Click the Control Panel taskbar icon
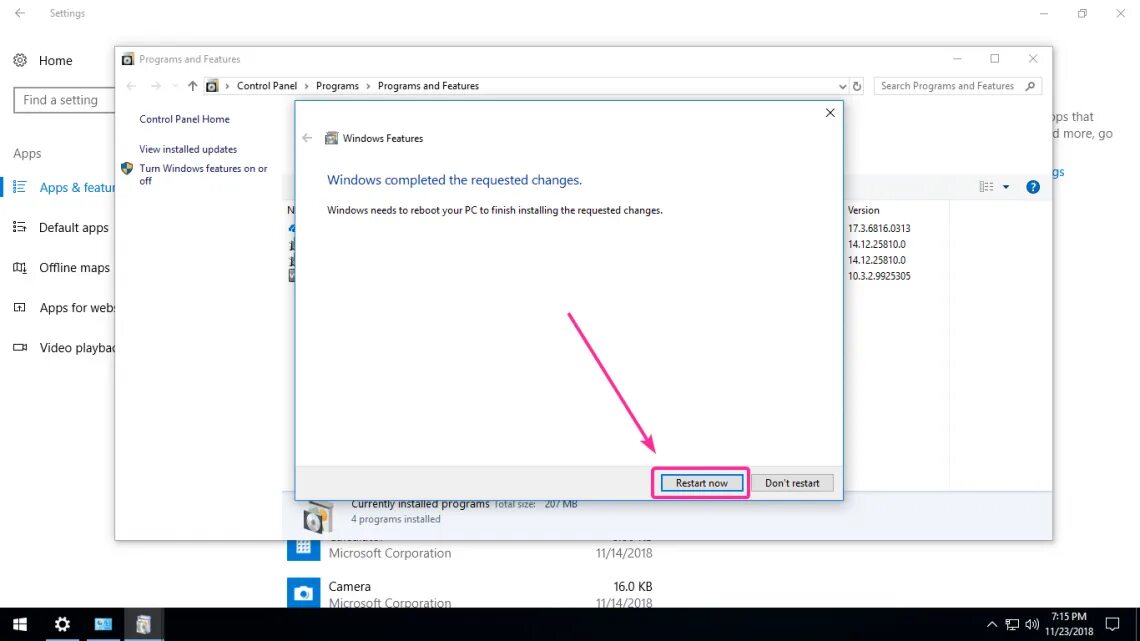Viewport: 1140px width, 641px height. pos(103,624)
